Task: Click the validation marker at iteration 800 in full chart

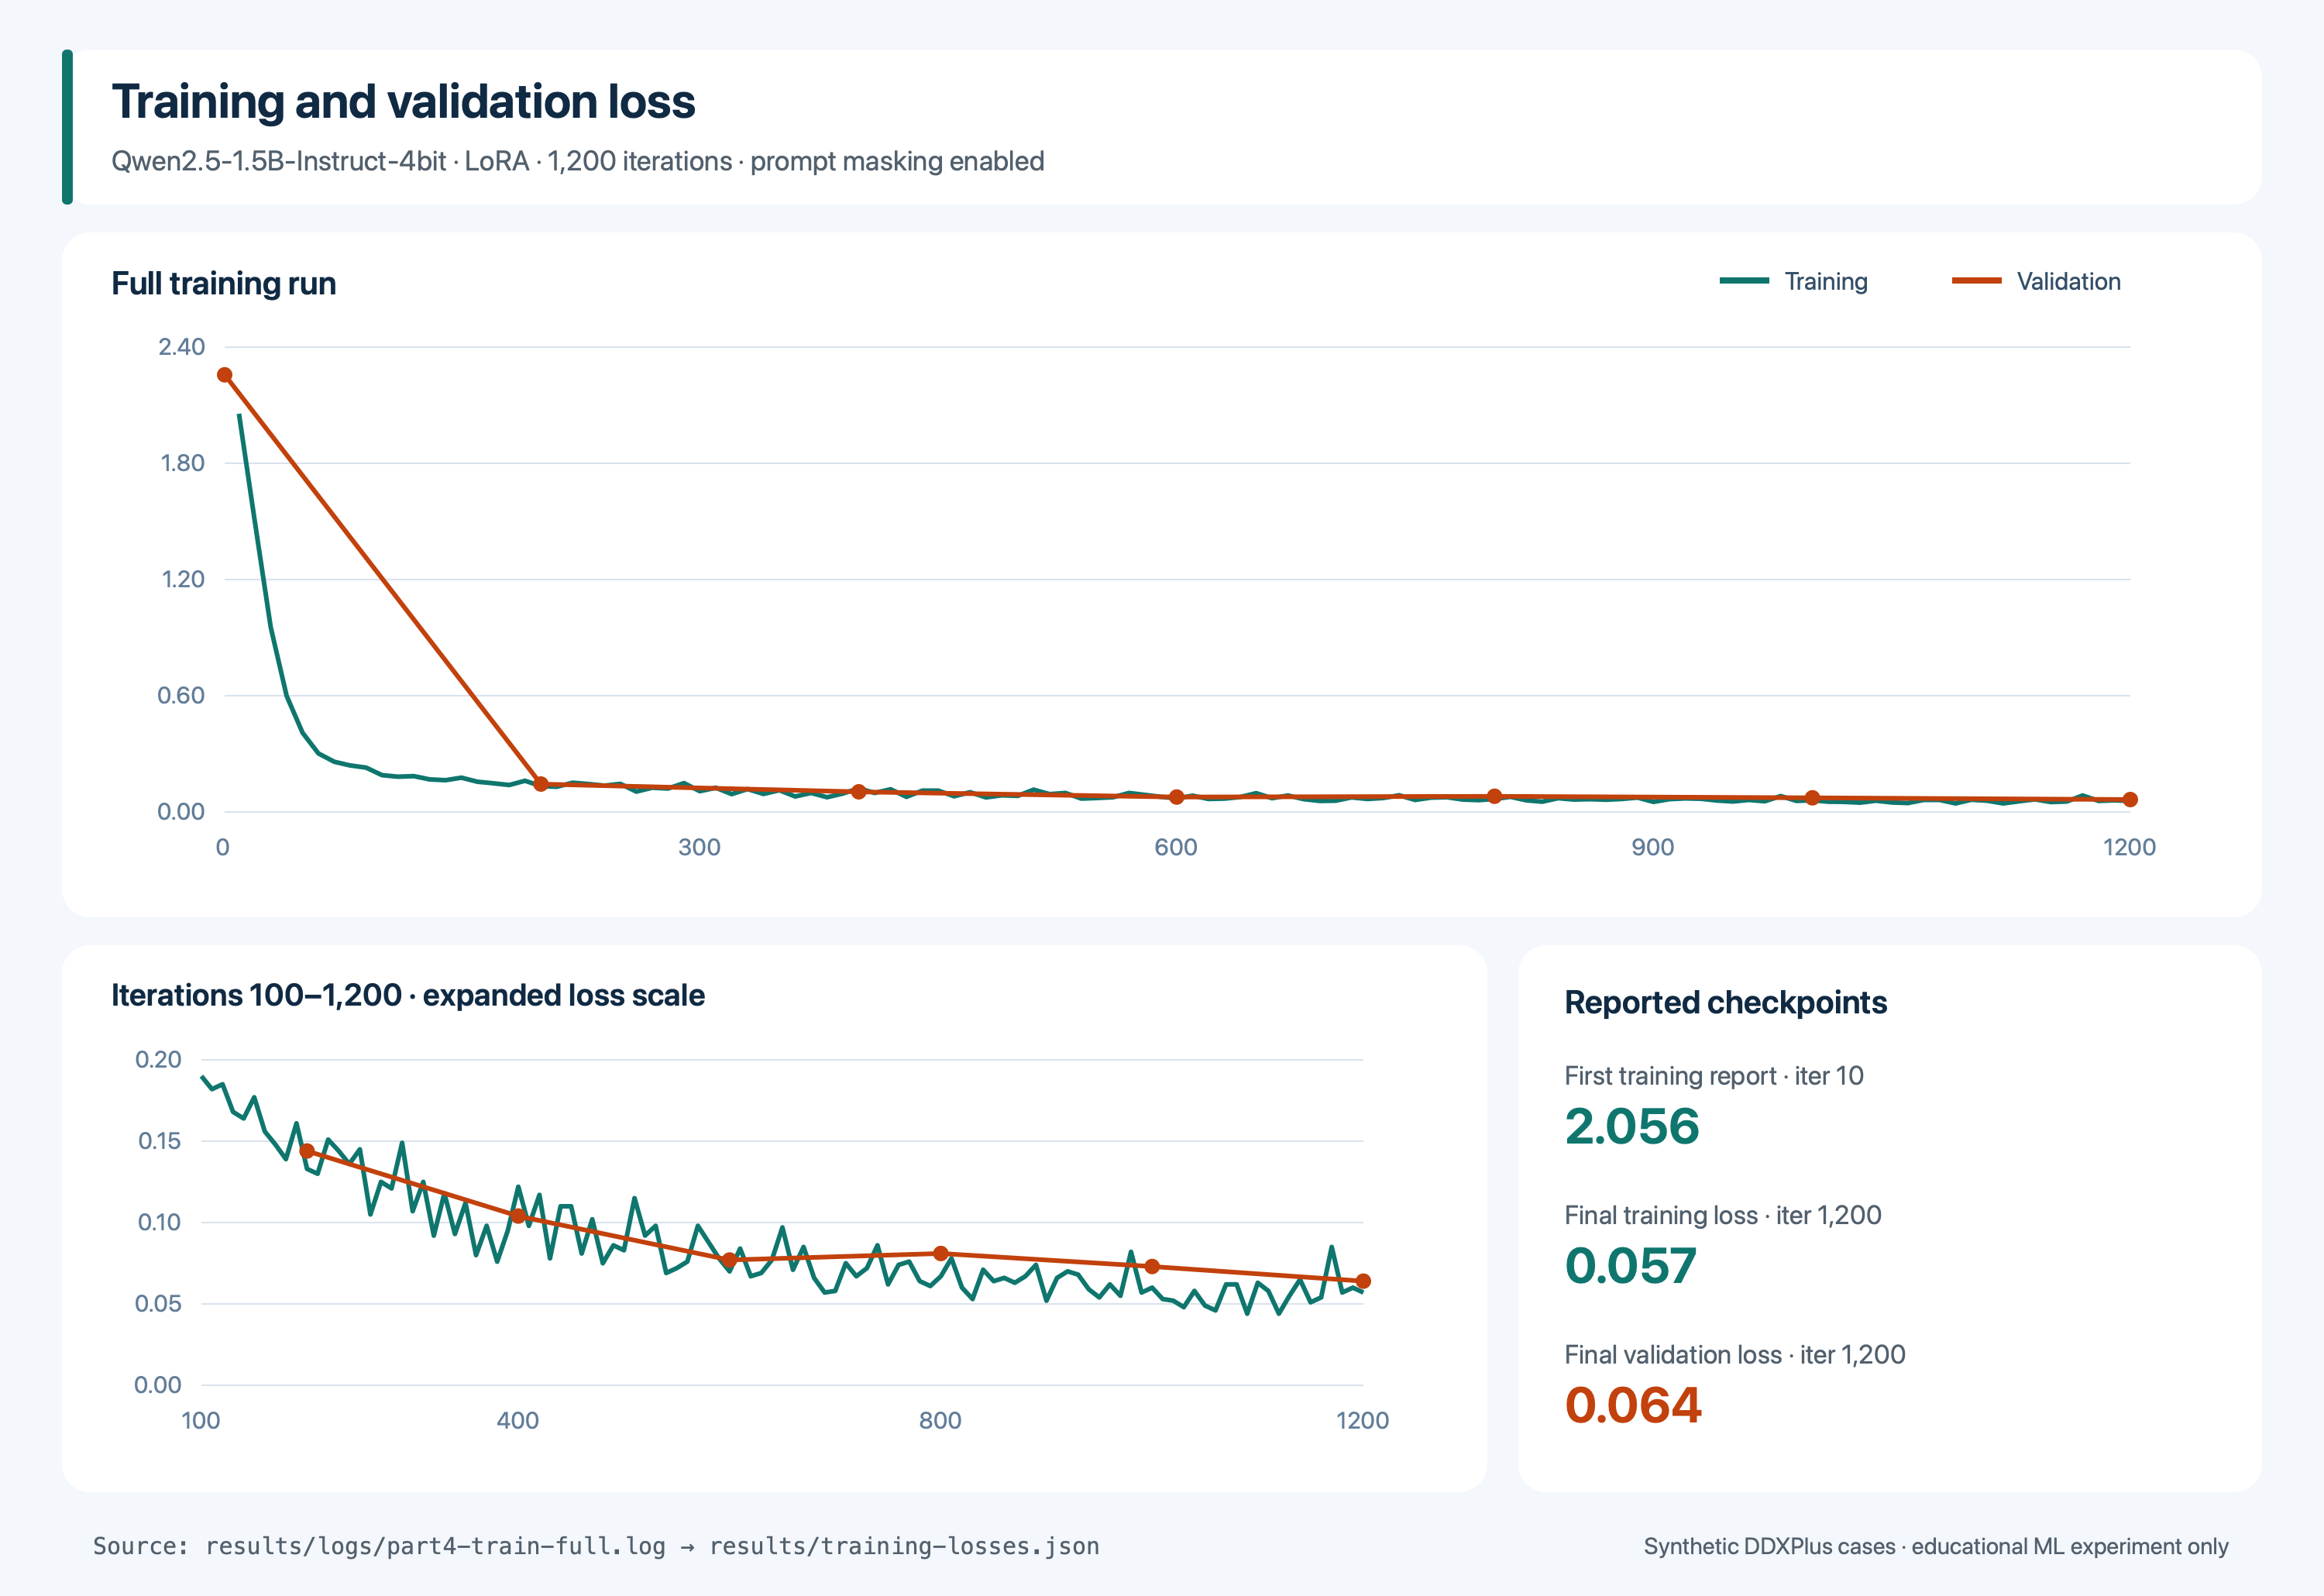Action: pyautogui.click(x=1494, y=796)
